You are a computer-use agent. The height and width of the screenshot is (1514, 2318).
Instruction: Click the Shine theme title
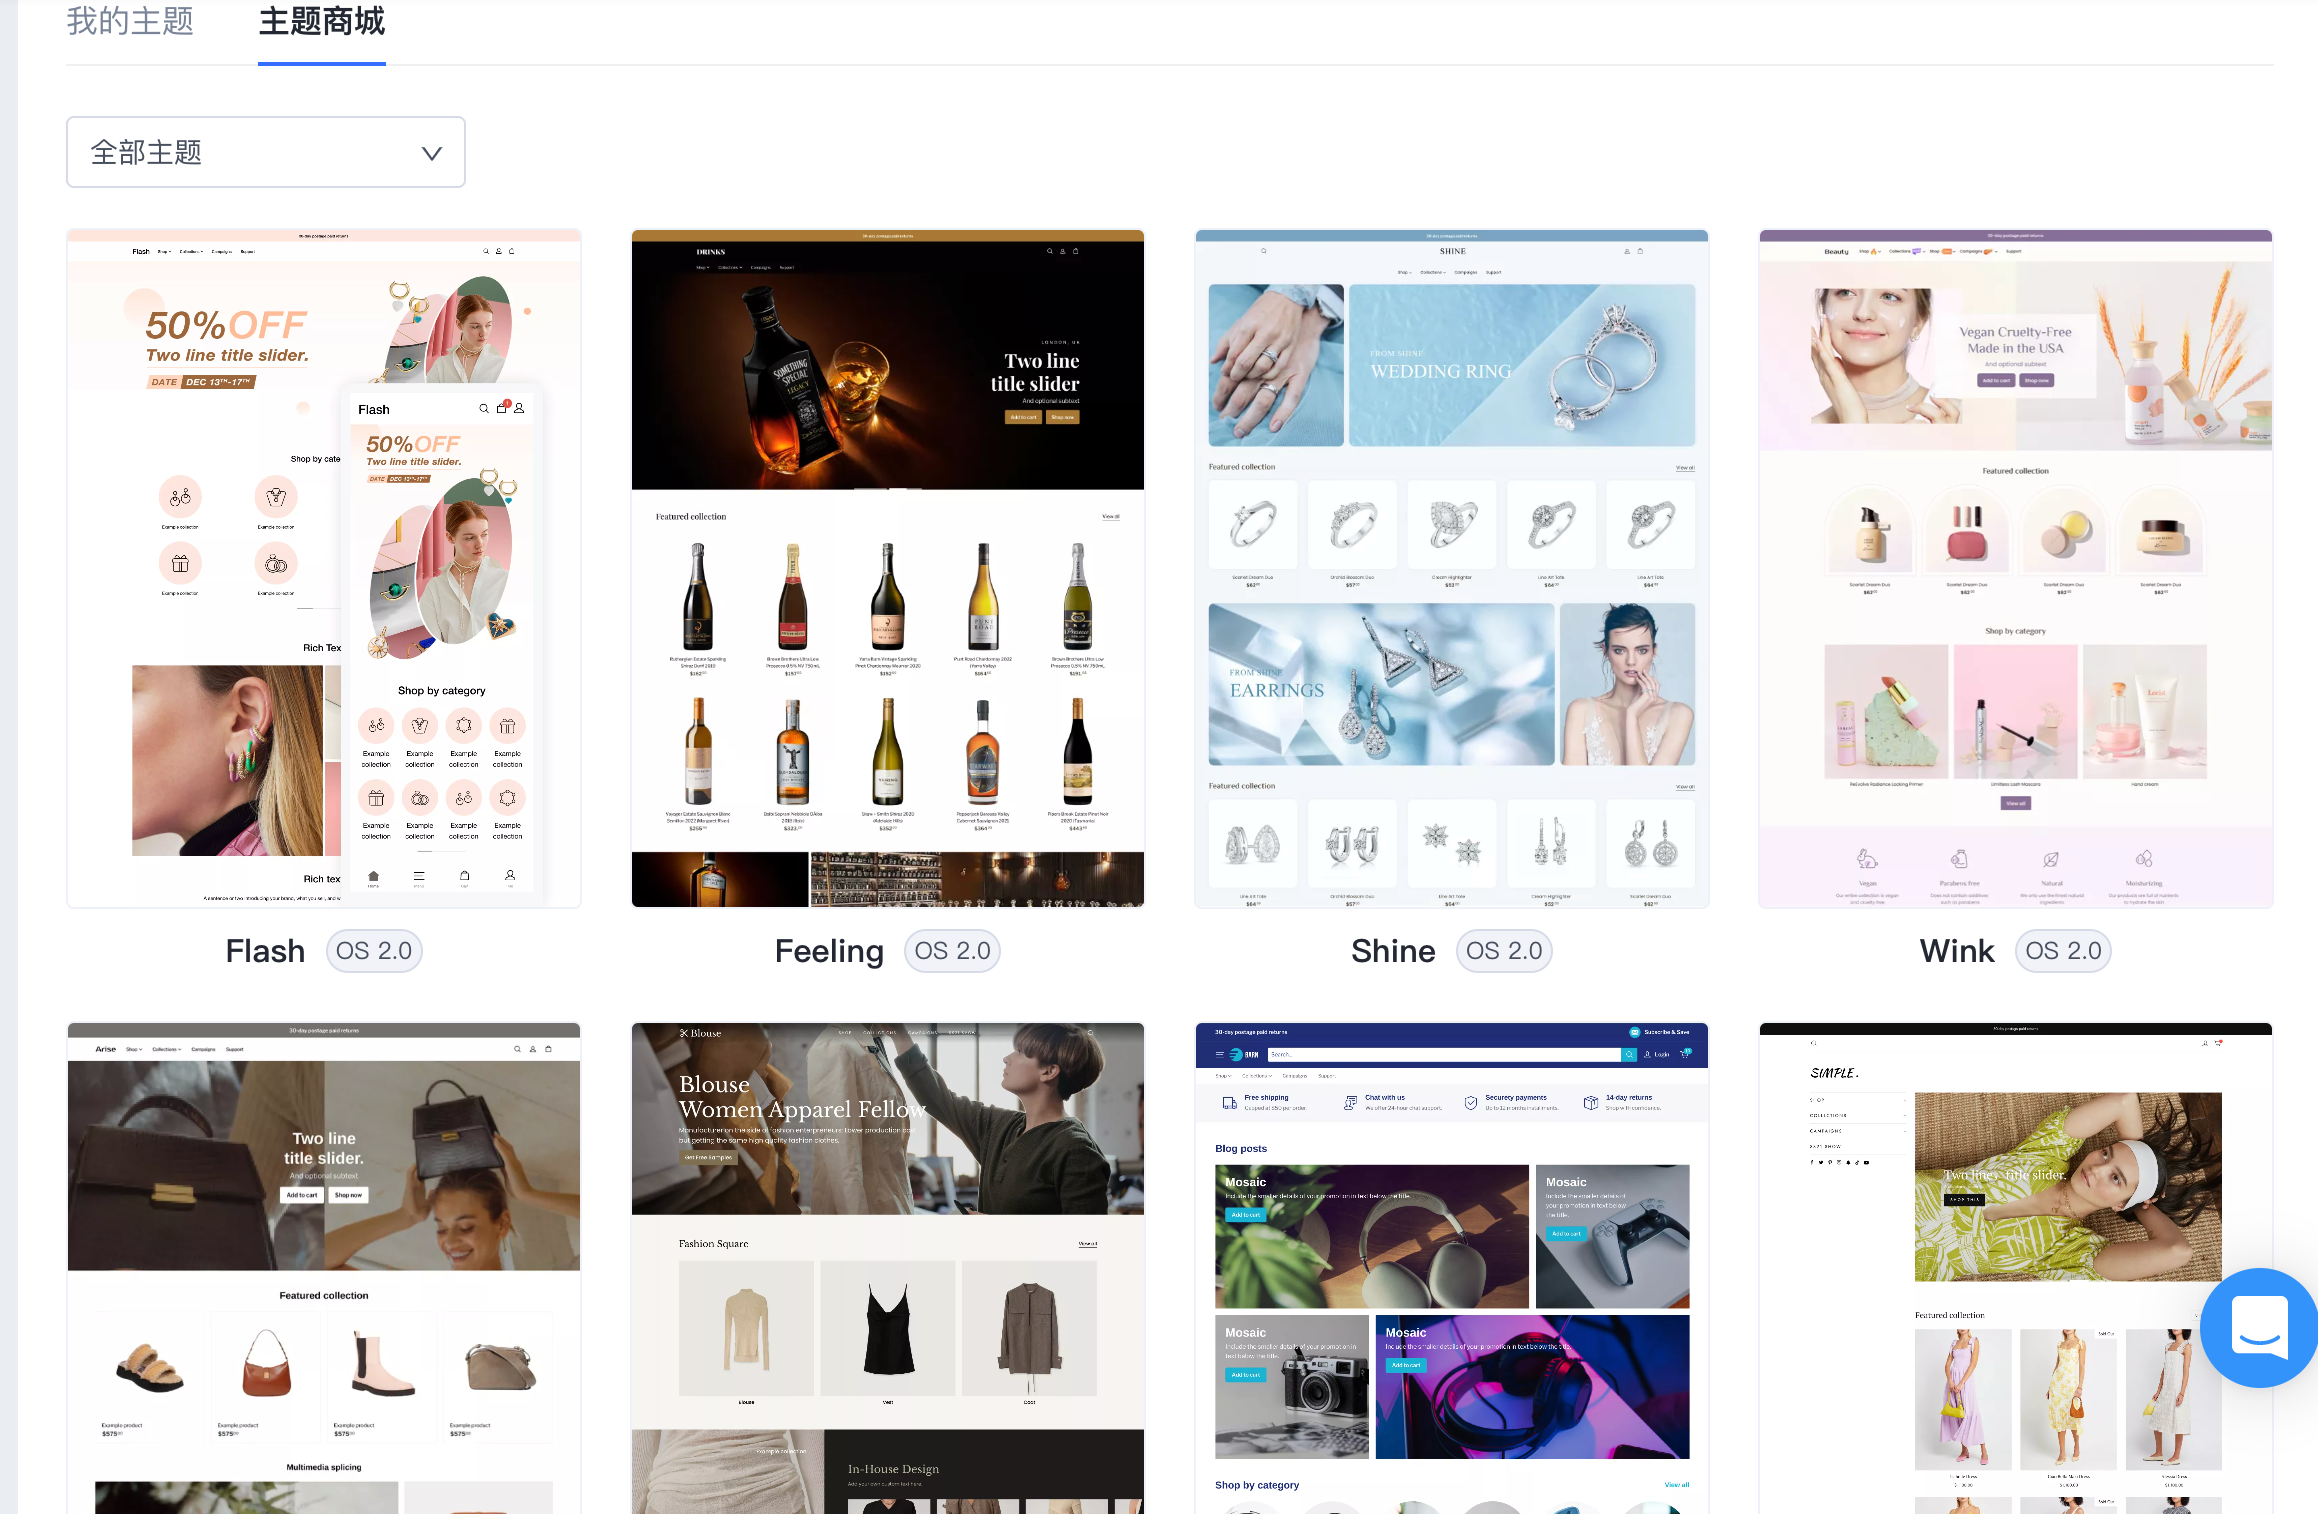pos(1393,951)
